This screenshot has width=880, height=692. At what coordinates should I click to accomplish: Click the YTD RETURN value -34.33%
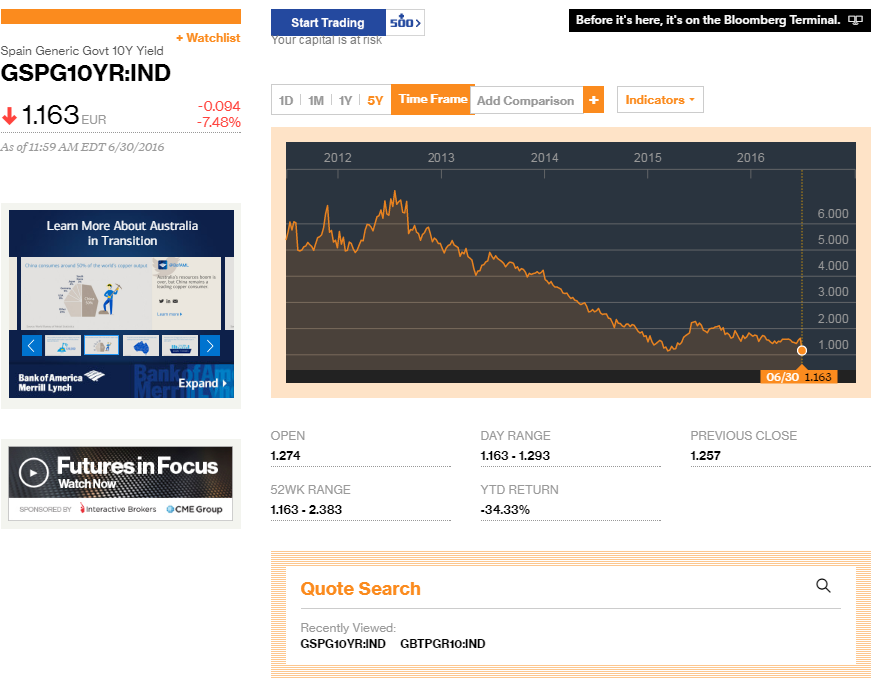point(505,510)
